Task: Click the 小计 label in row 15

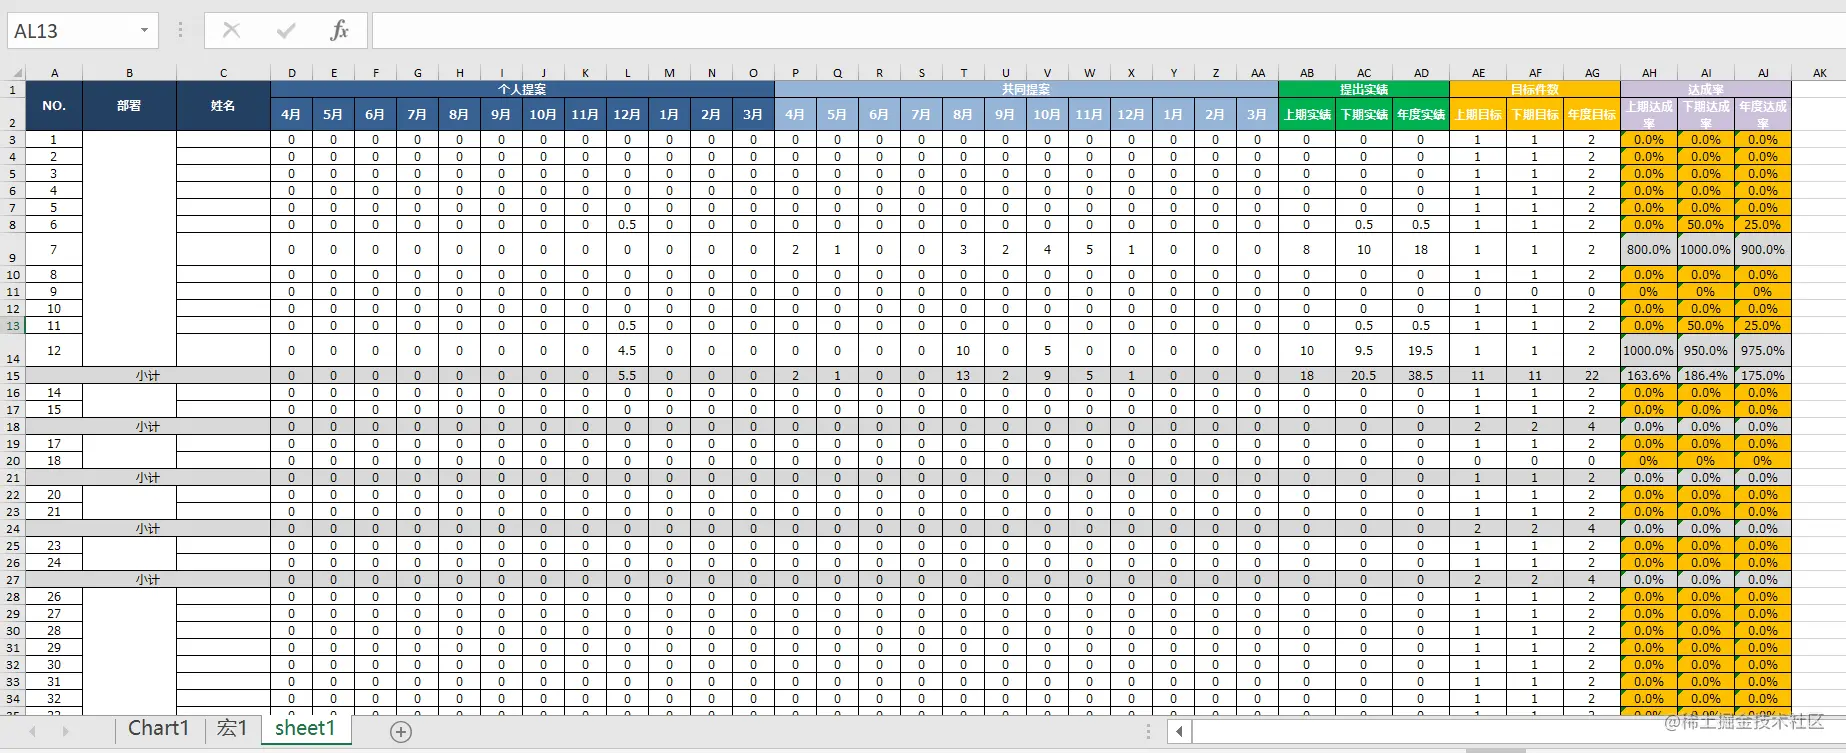Action: 148,376
